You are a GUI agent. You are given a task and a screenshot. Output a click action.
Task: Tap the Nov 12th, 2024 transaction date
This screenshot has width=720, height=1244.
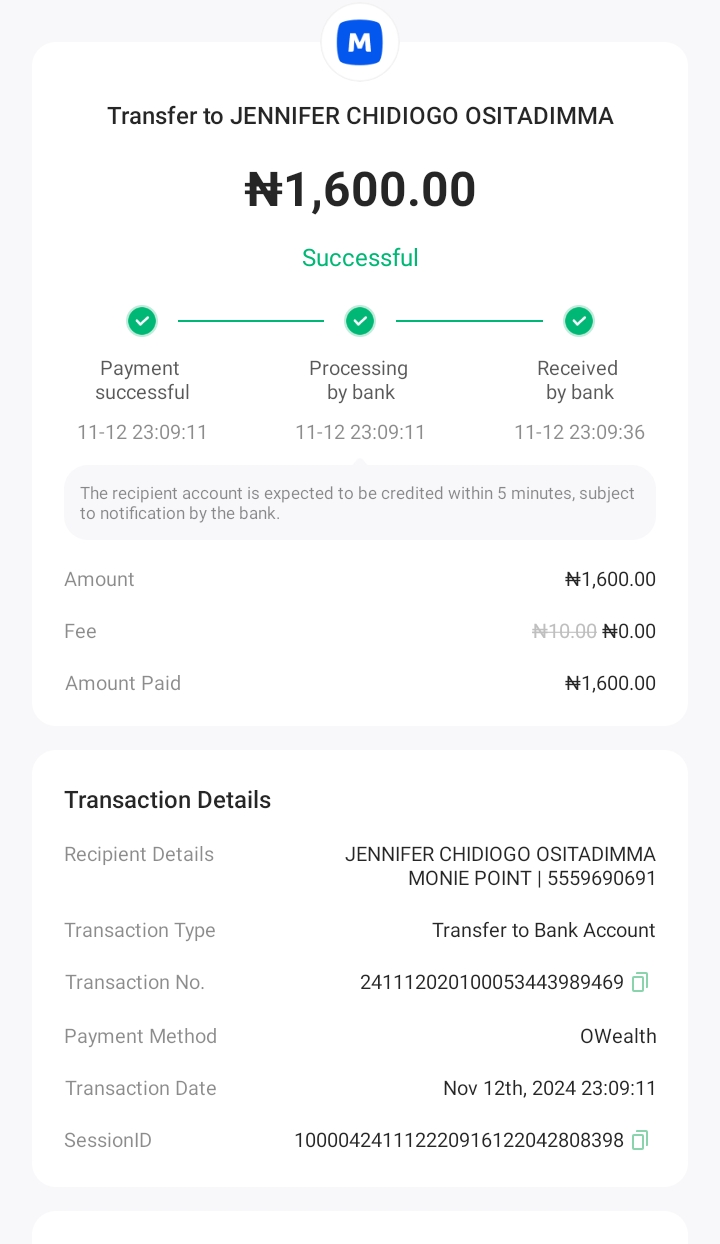[549, 1088]
